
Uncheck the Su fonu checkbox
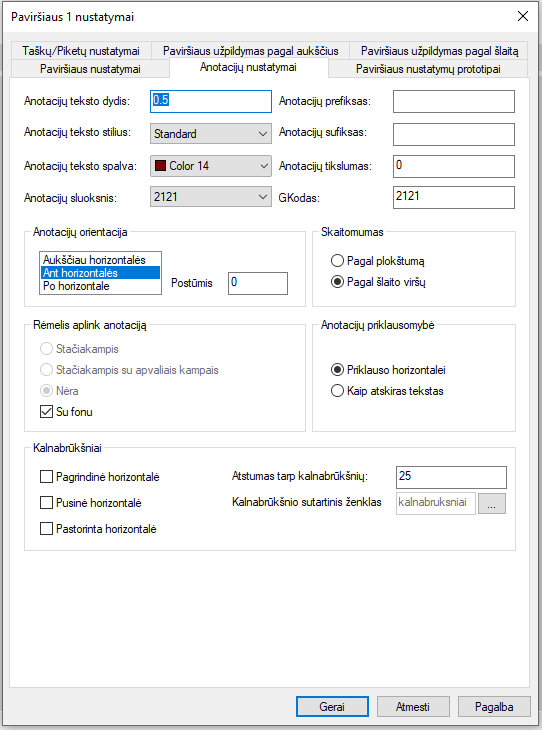click(46, 412)
